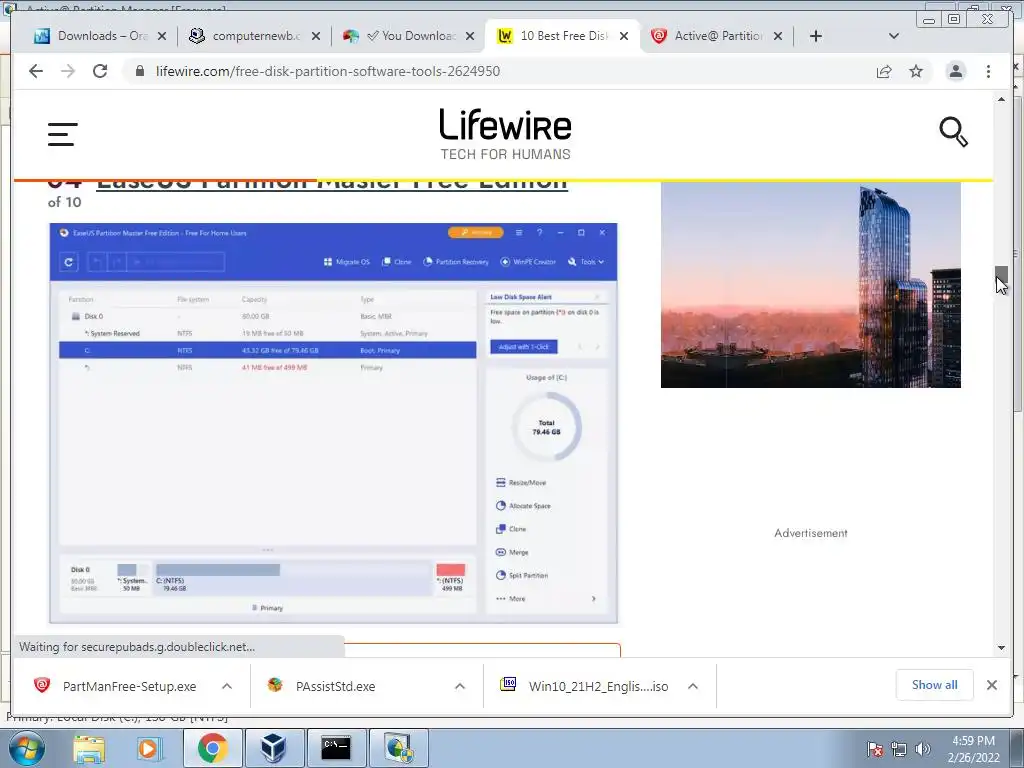Viewport: 1024px width, 768px height.
Task: Click the shield setup taskbar icon
Action: click(398, 748)
